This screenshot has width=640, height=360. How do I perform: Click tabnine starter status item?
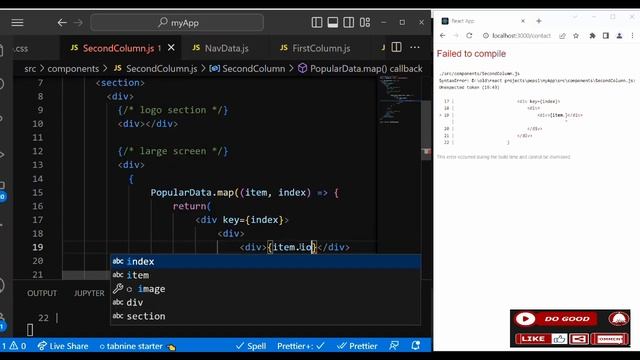pos(137,346)
